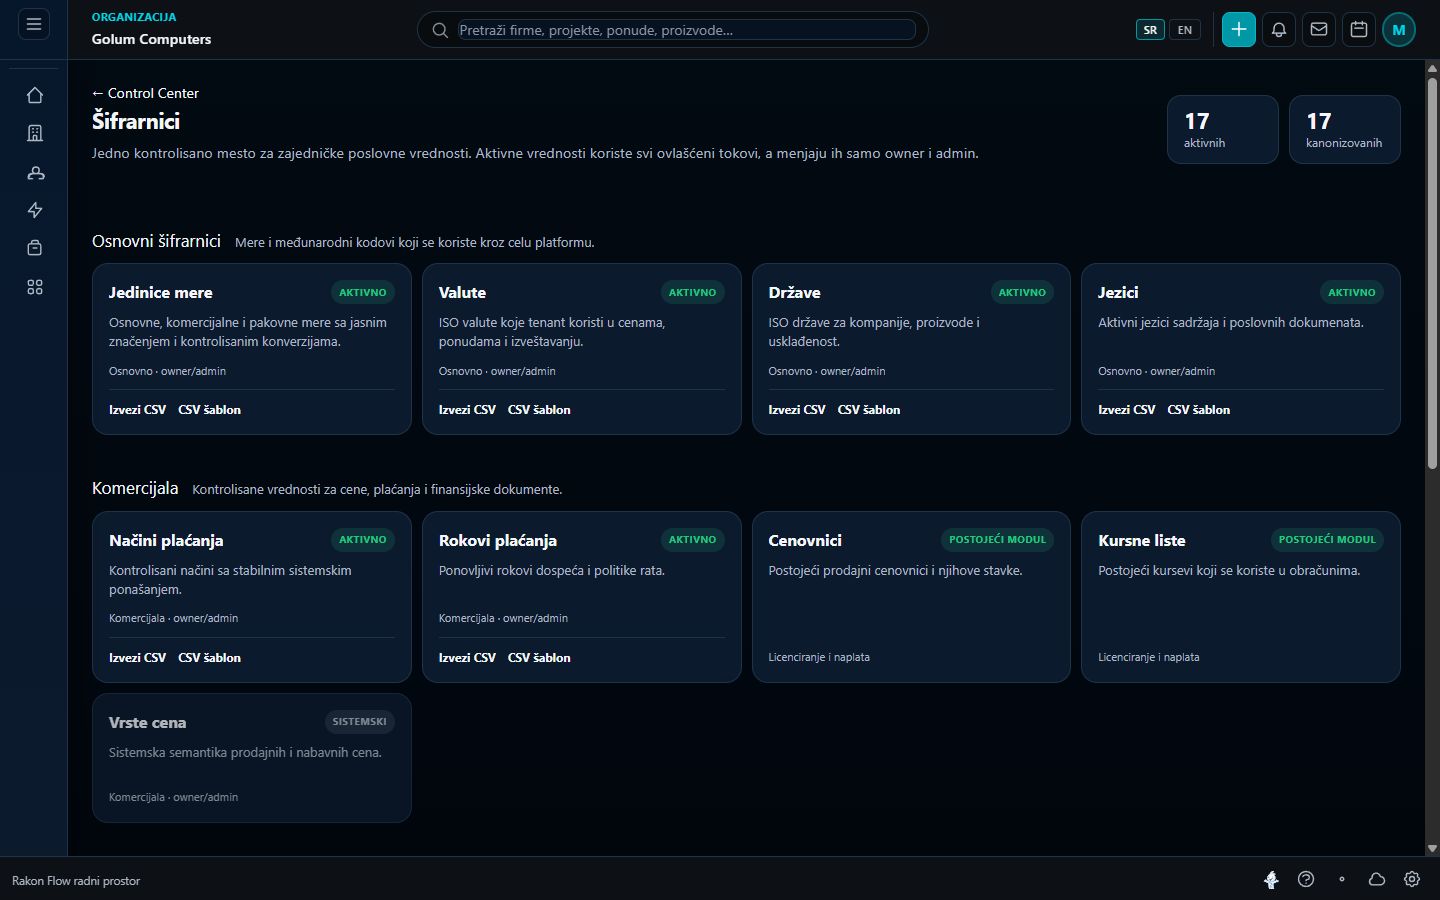
Task: Open the briefcase bag sidebar section
Action: (35, 248)
